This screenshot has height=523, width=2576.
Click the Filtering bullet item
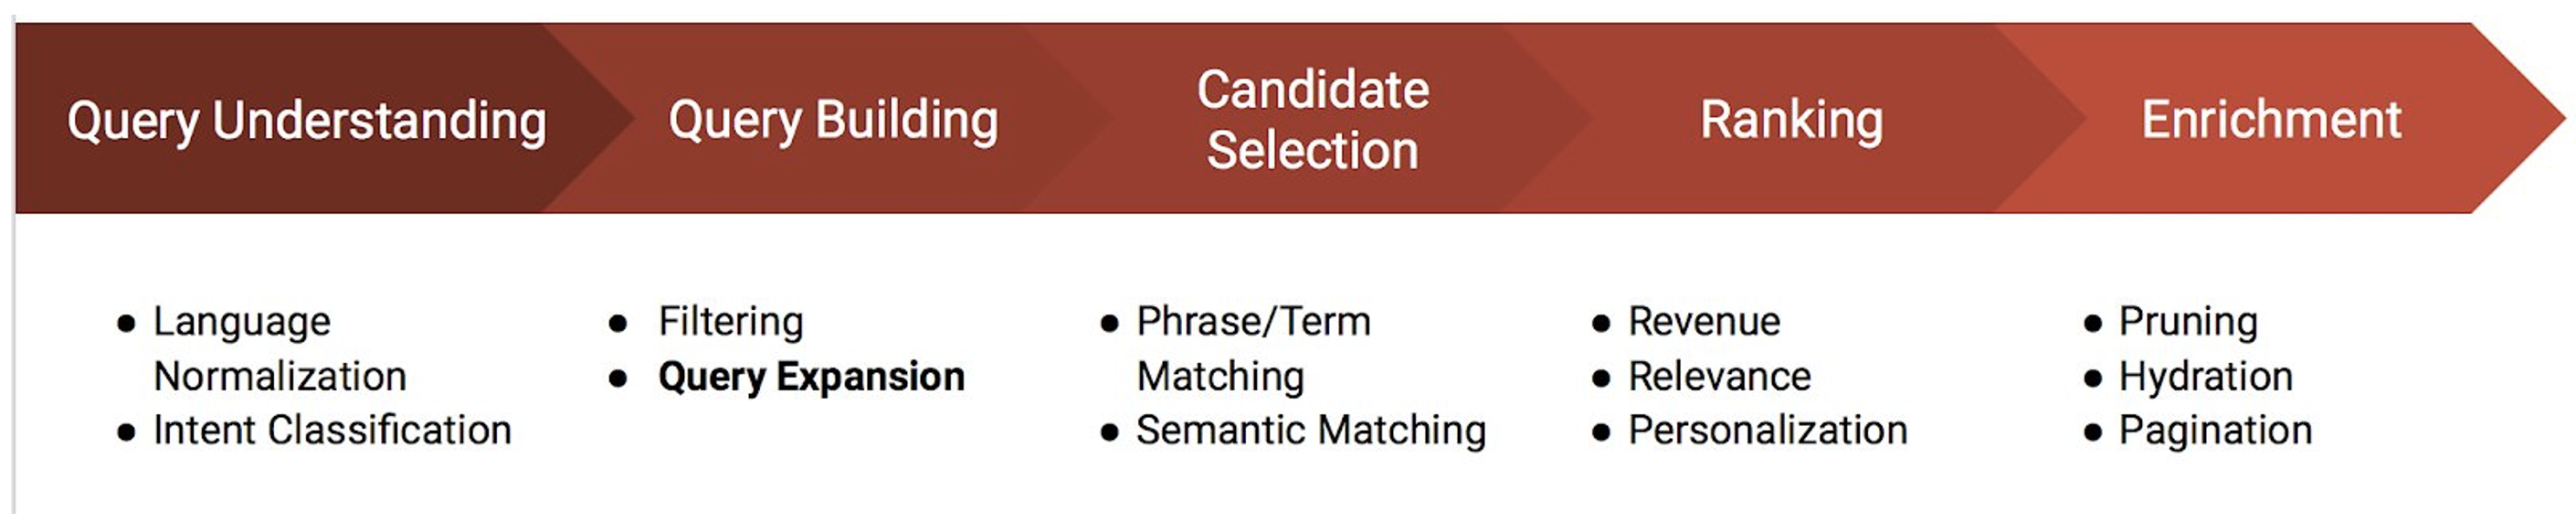point(730,322)
